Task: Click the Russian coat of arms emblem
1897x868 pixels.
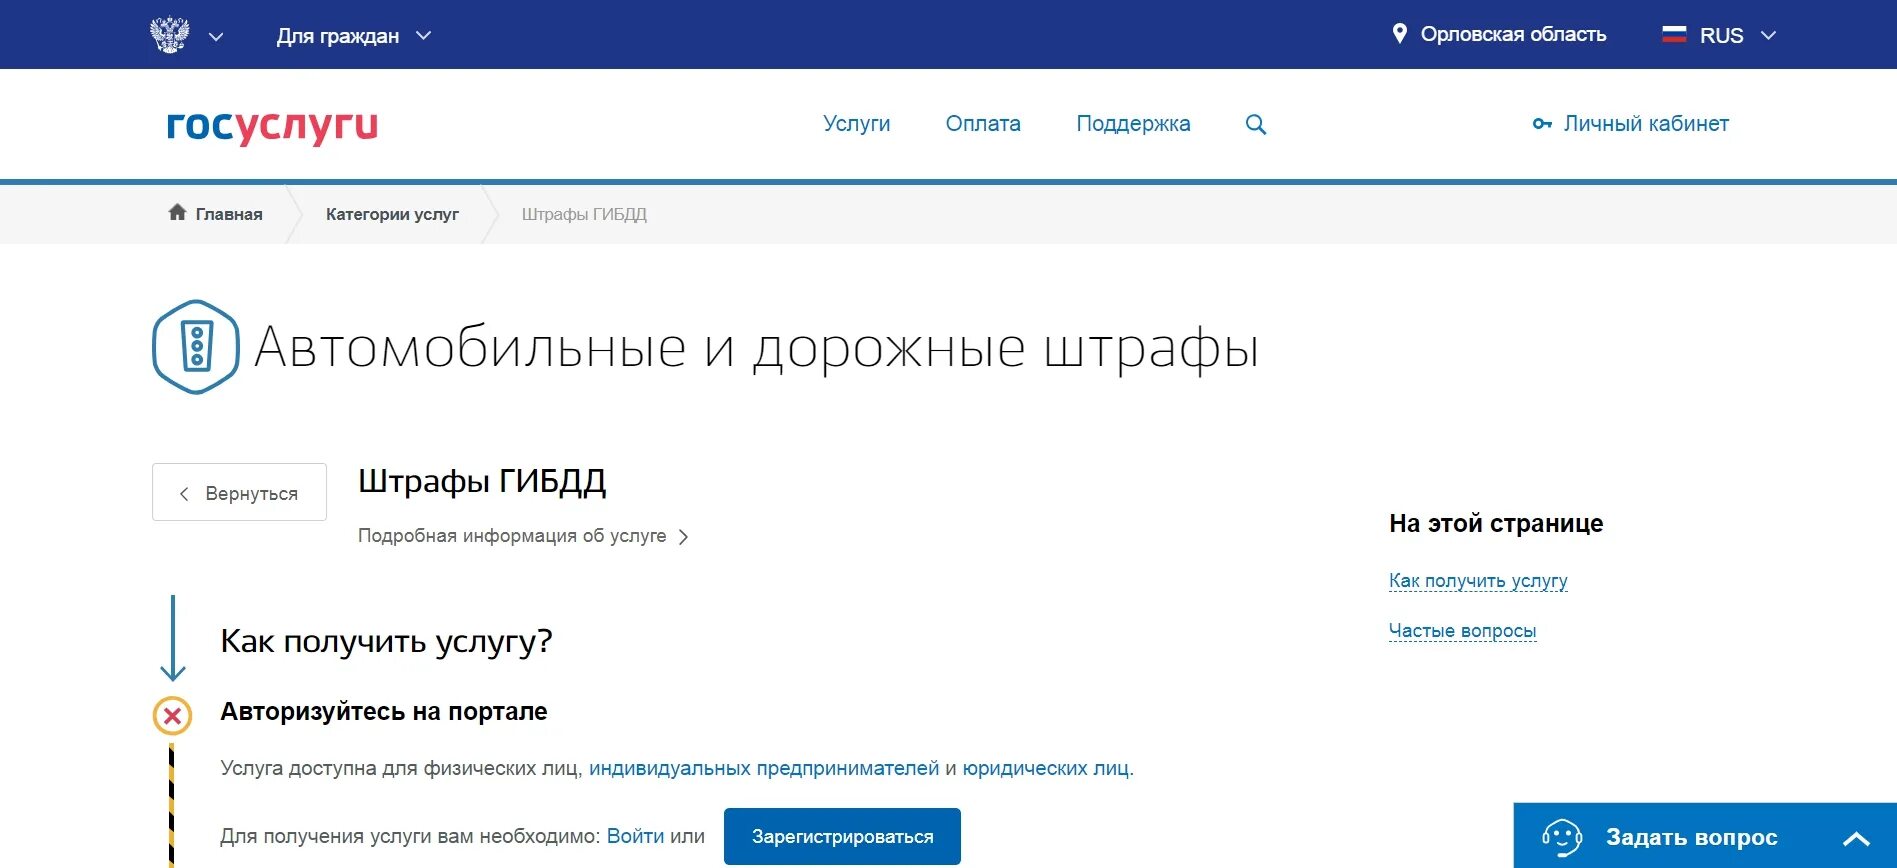Action: pos(170,35)
